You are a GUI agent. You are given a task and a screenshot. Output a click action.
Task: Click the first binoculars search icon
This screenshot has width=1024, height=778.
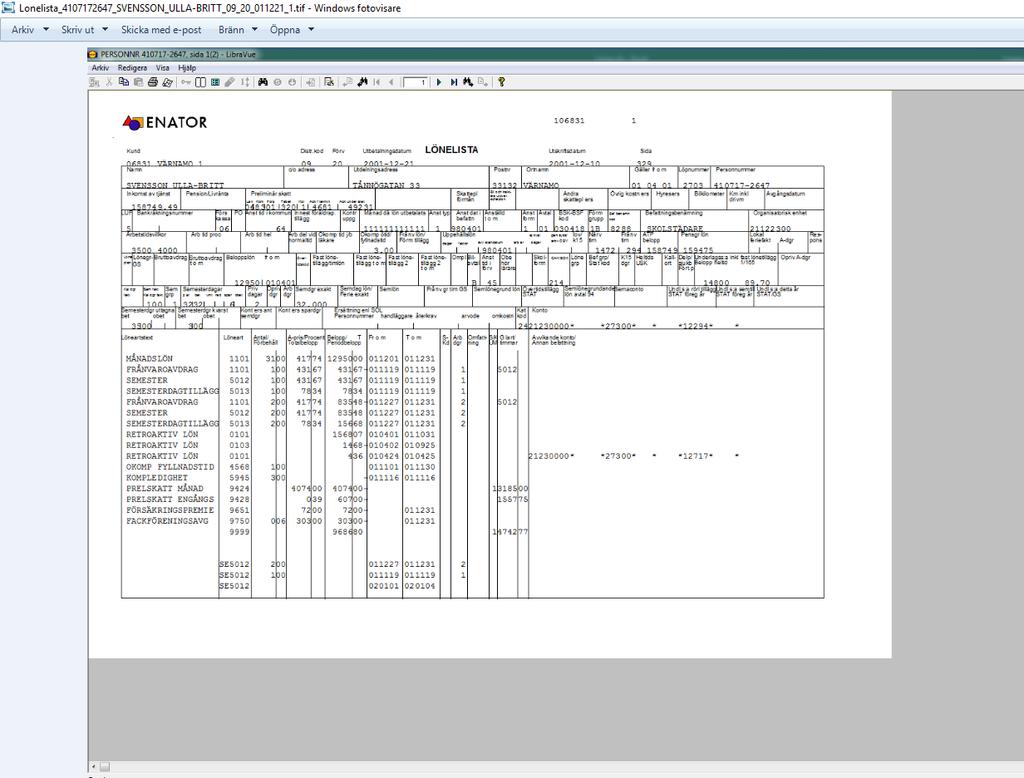tap(263, 82)
